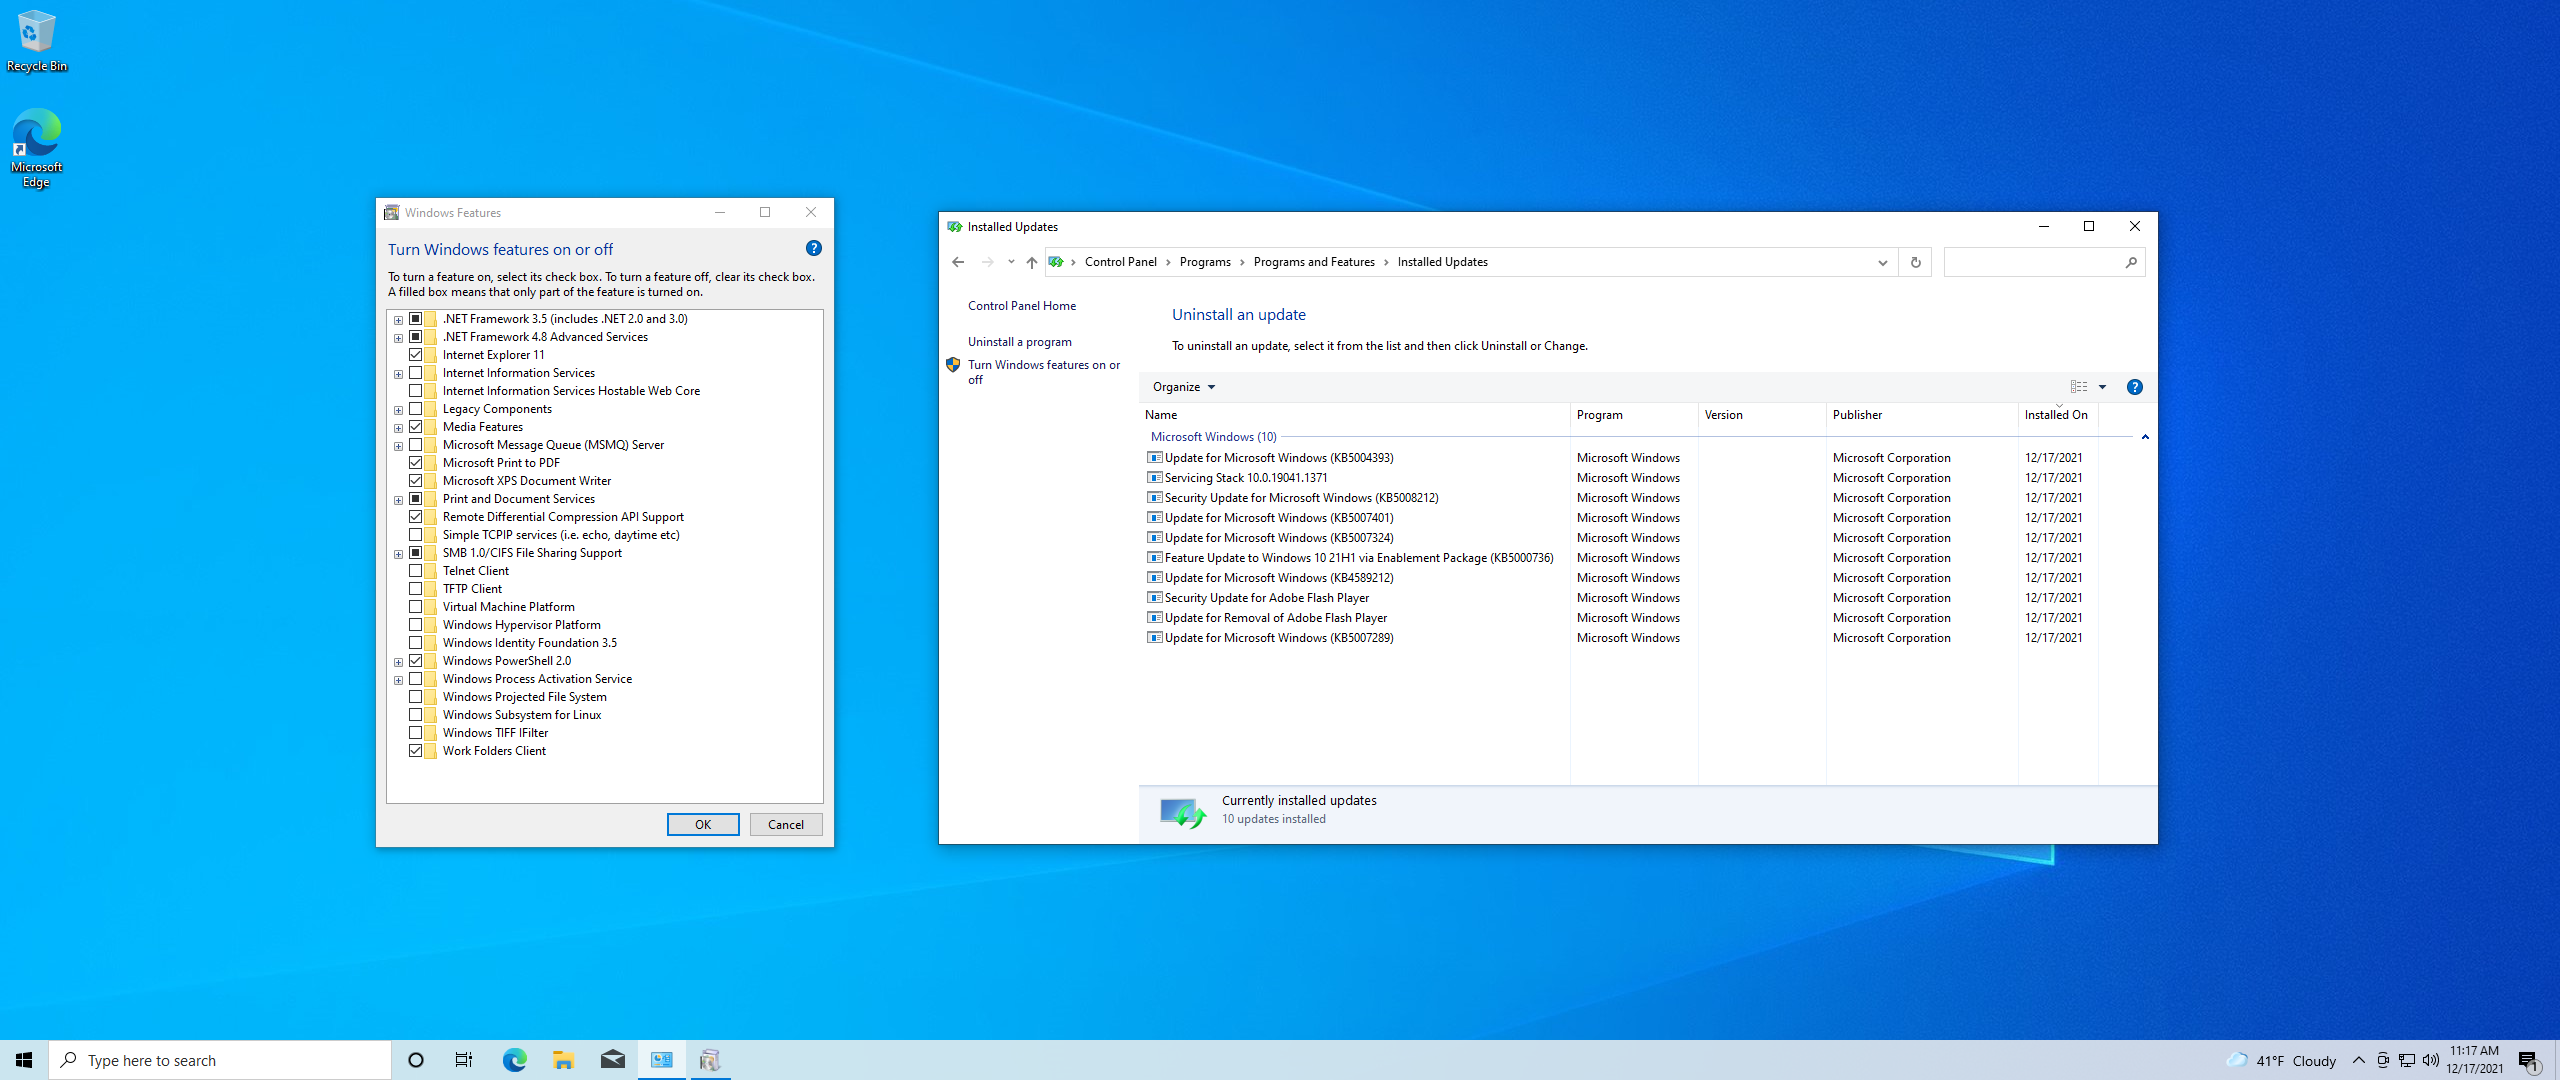Image resolution: width=2560 pixels, height=1080 pixels.
Task: Click Control Panel breadcrumb in address bar
Action: pyautogui.click(x=1120, y=262)
